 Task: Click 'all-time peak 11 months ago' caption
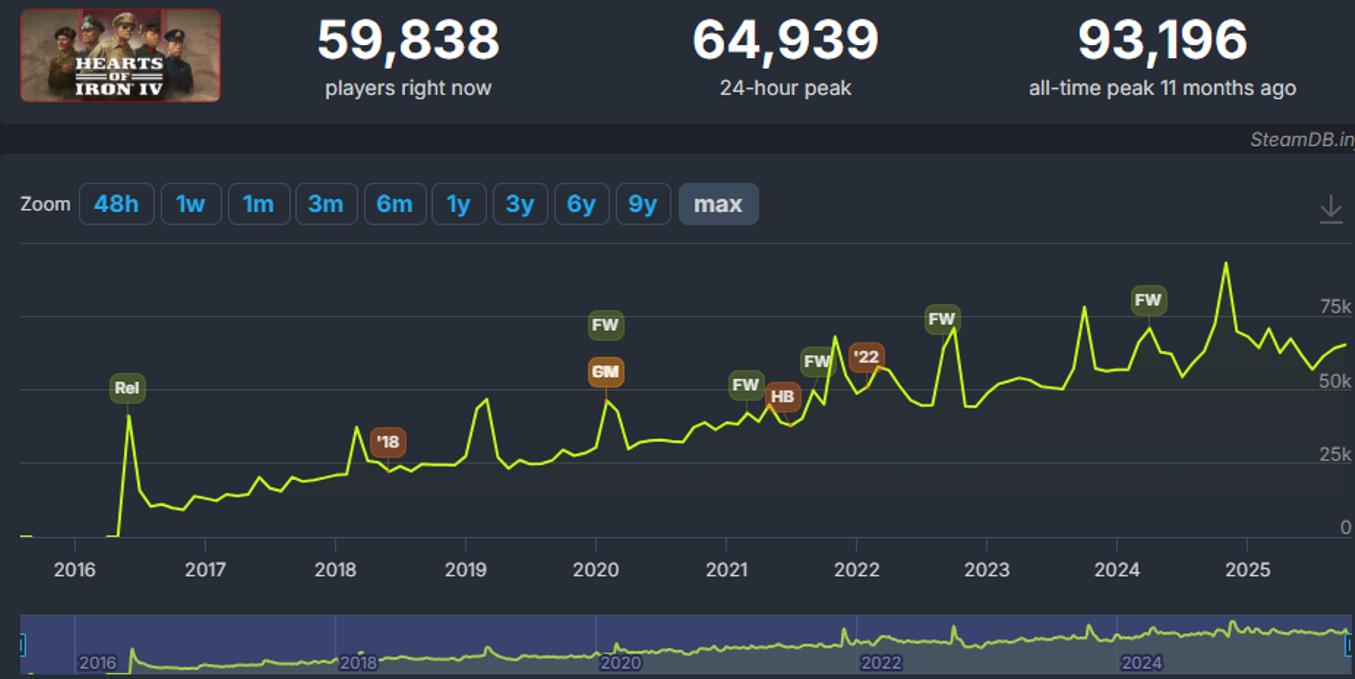[1163, 88]
